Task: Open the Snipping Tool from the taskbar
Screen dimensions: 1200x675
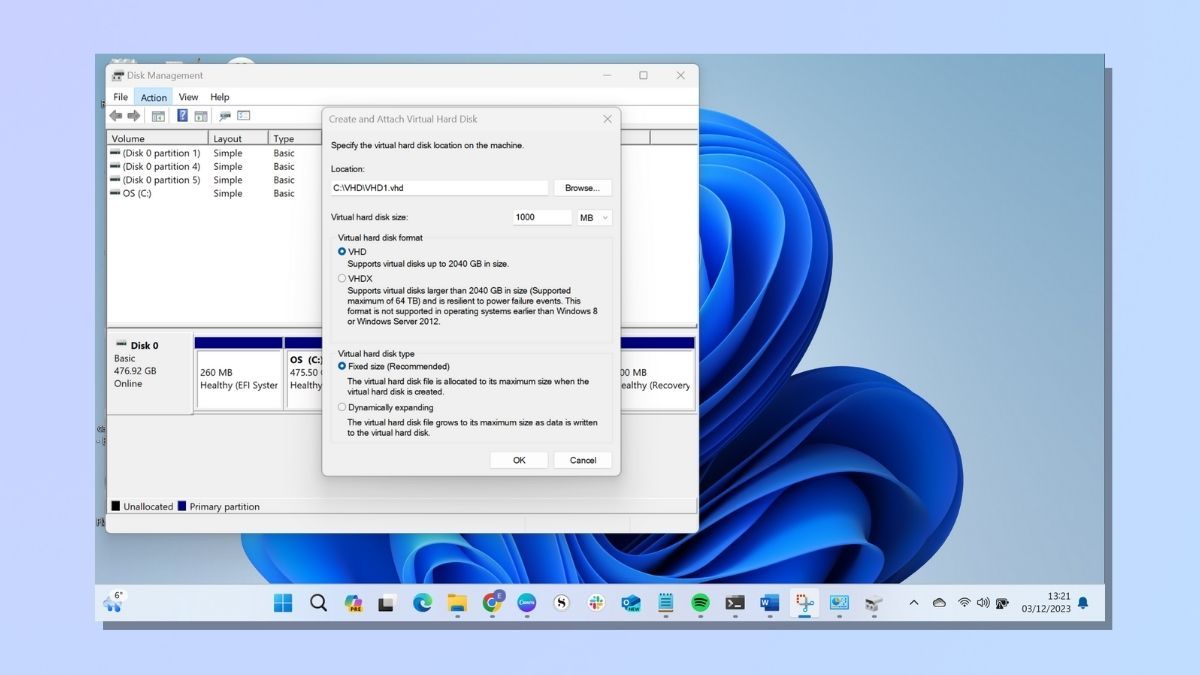Action: pos(806,603)
